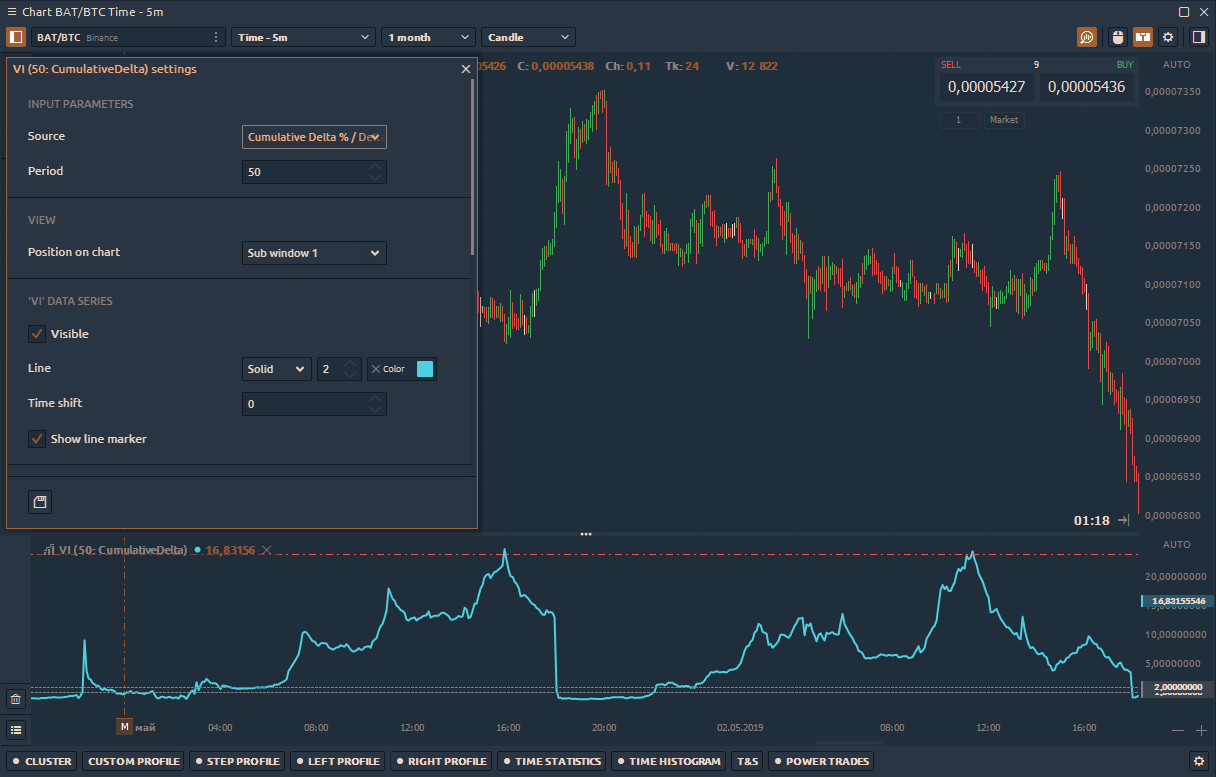Click the INPUT PARAMETERS section heading

(81, 104)
